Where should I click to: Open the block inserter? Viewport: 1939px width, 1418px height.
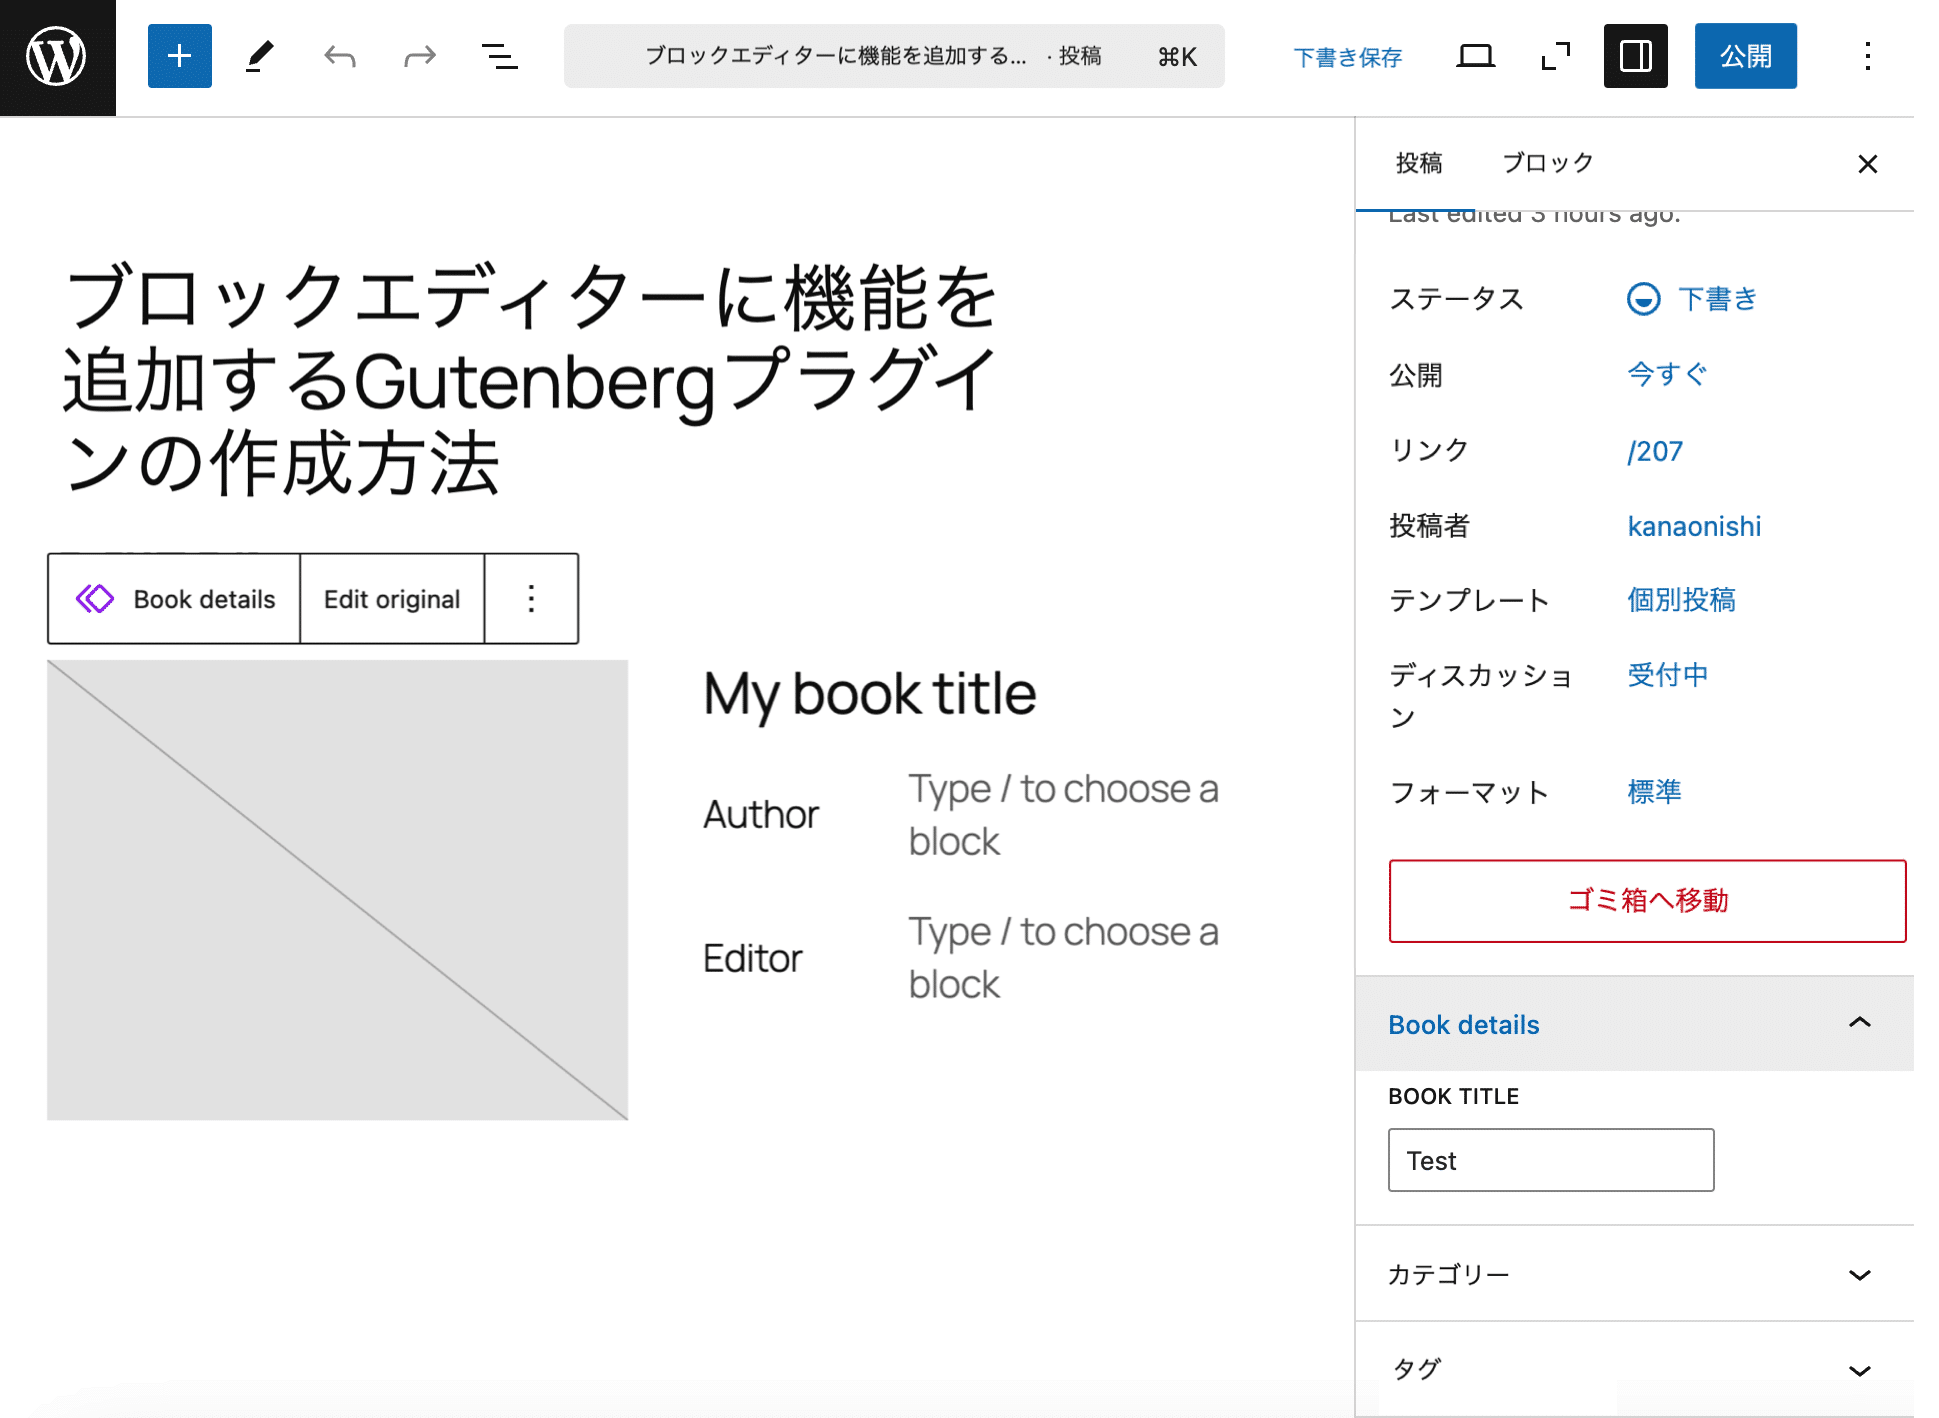point(180,56)
